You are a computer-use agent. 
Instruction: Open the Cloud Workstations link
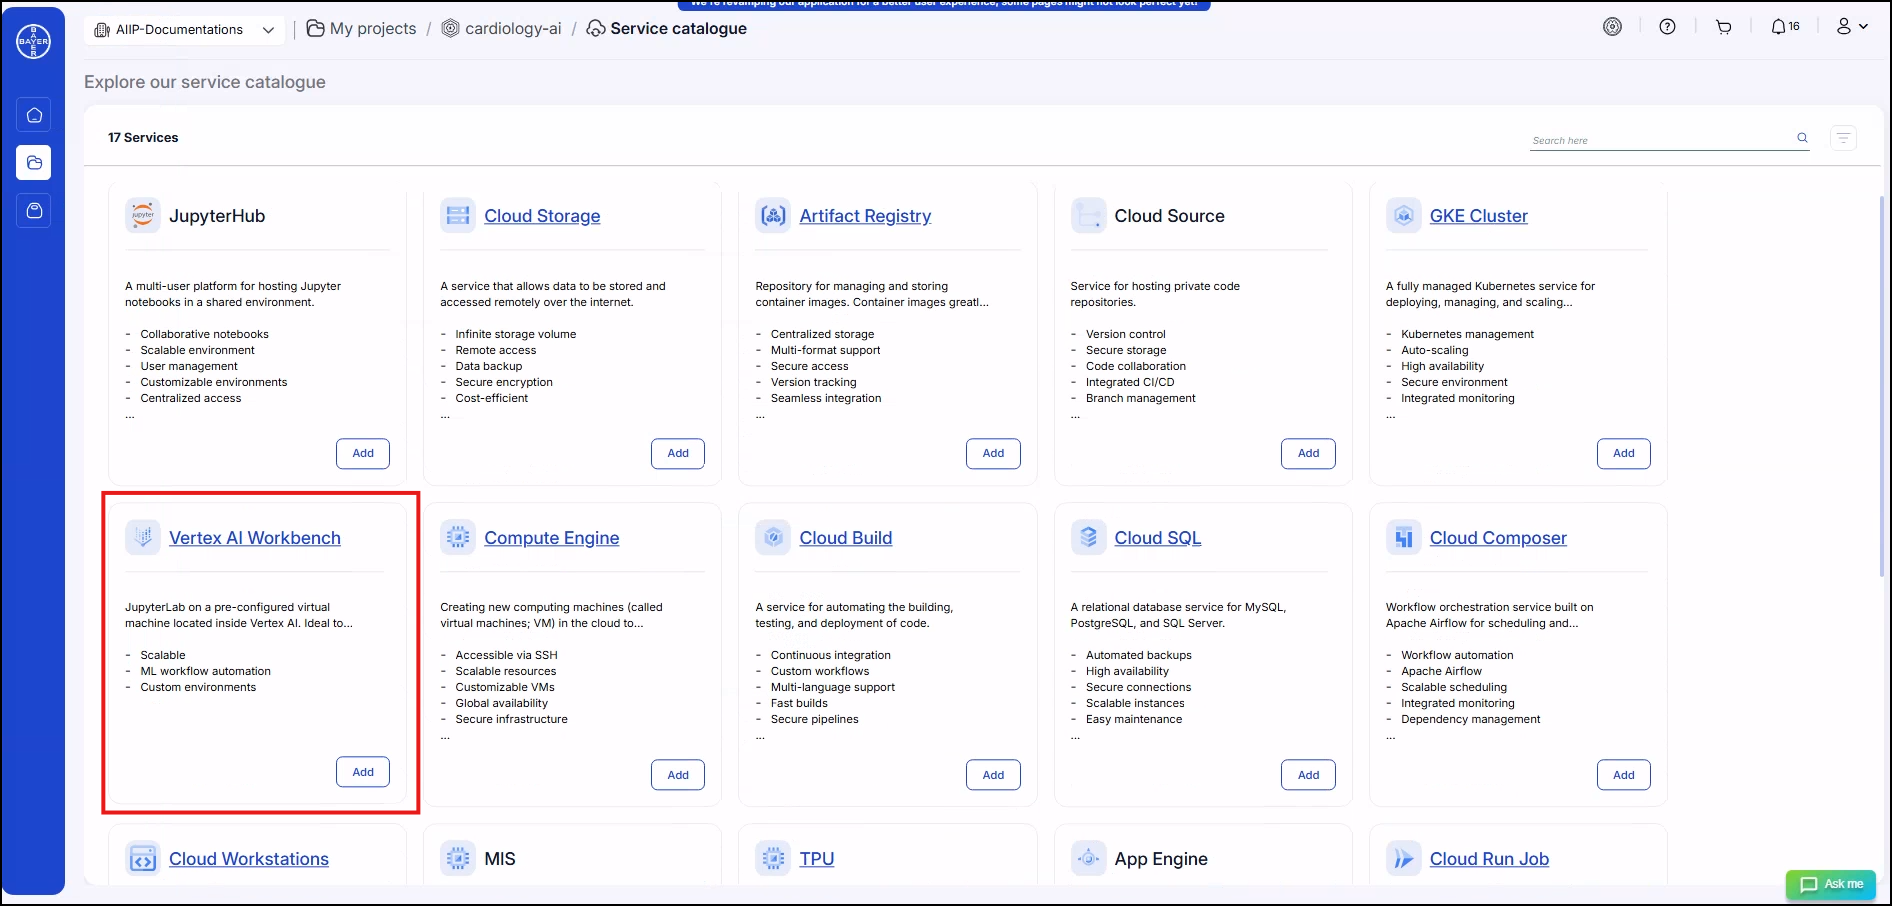[249, 859]
